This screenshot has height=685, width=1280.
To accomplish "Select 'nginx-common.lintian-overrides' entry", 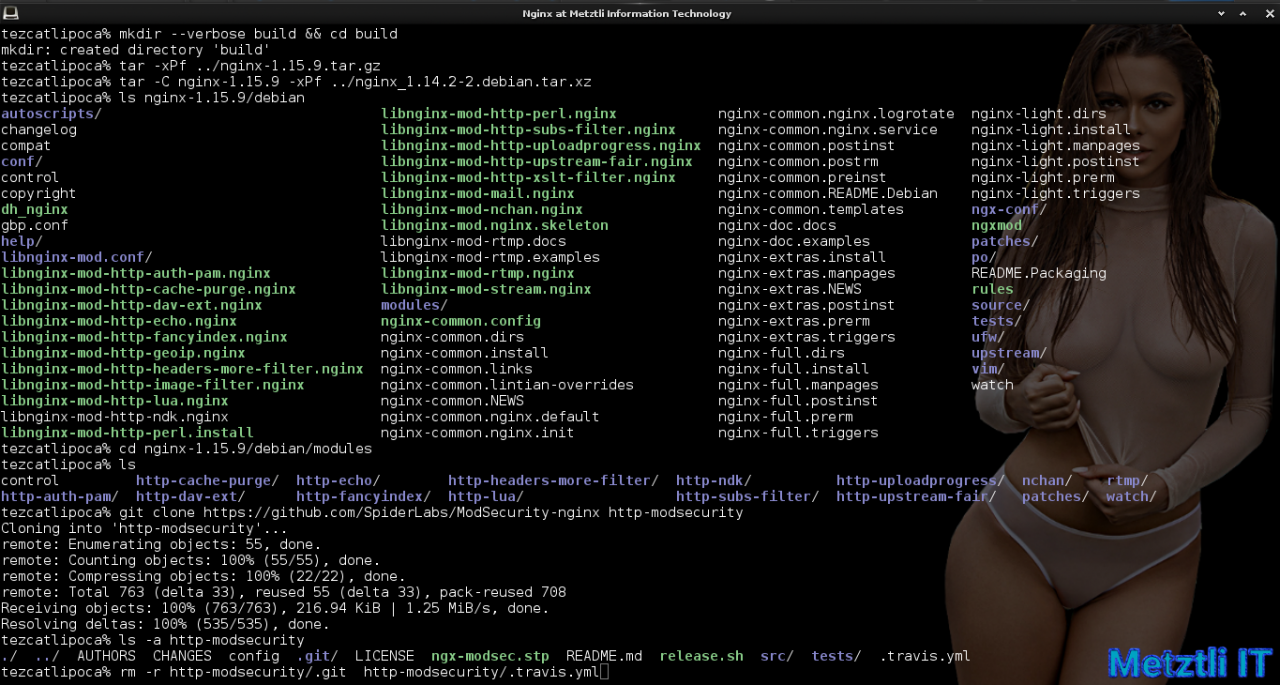I will pos(507,385).
